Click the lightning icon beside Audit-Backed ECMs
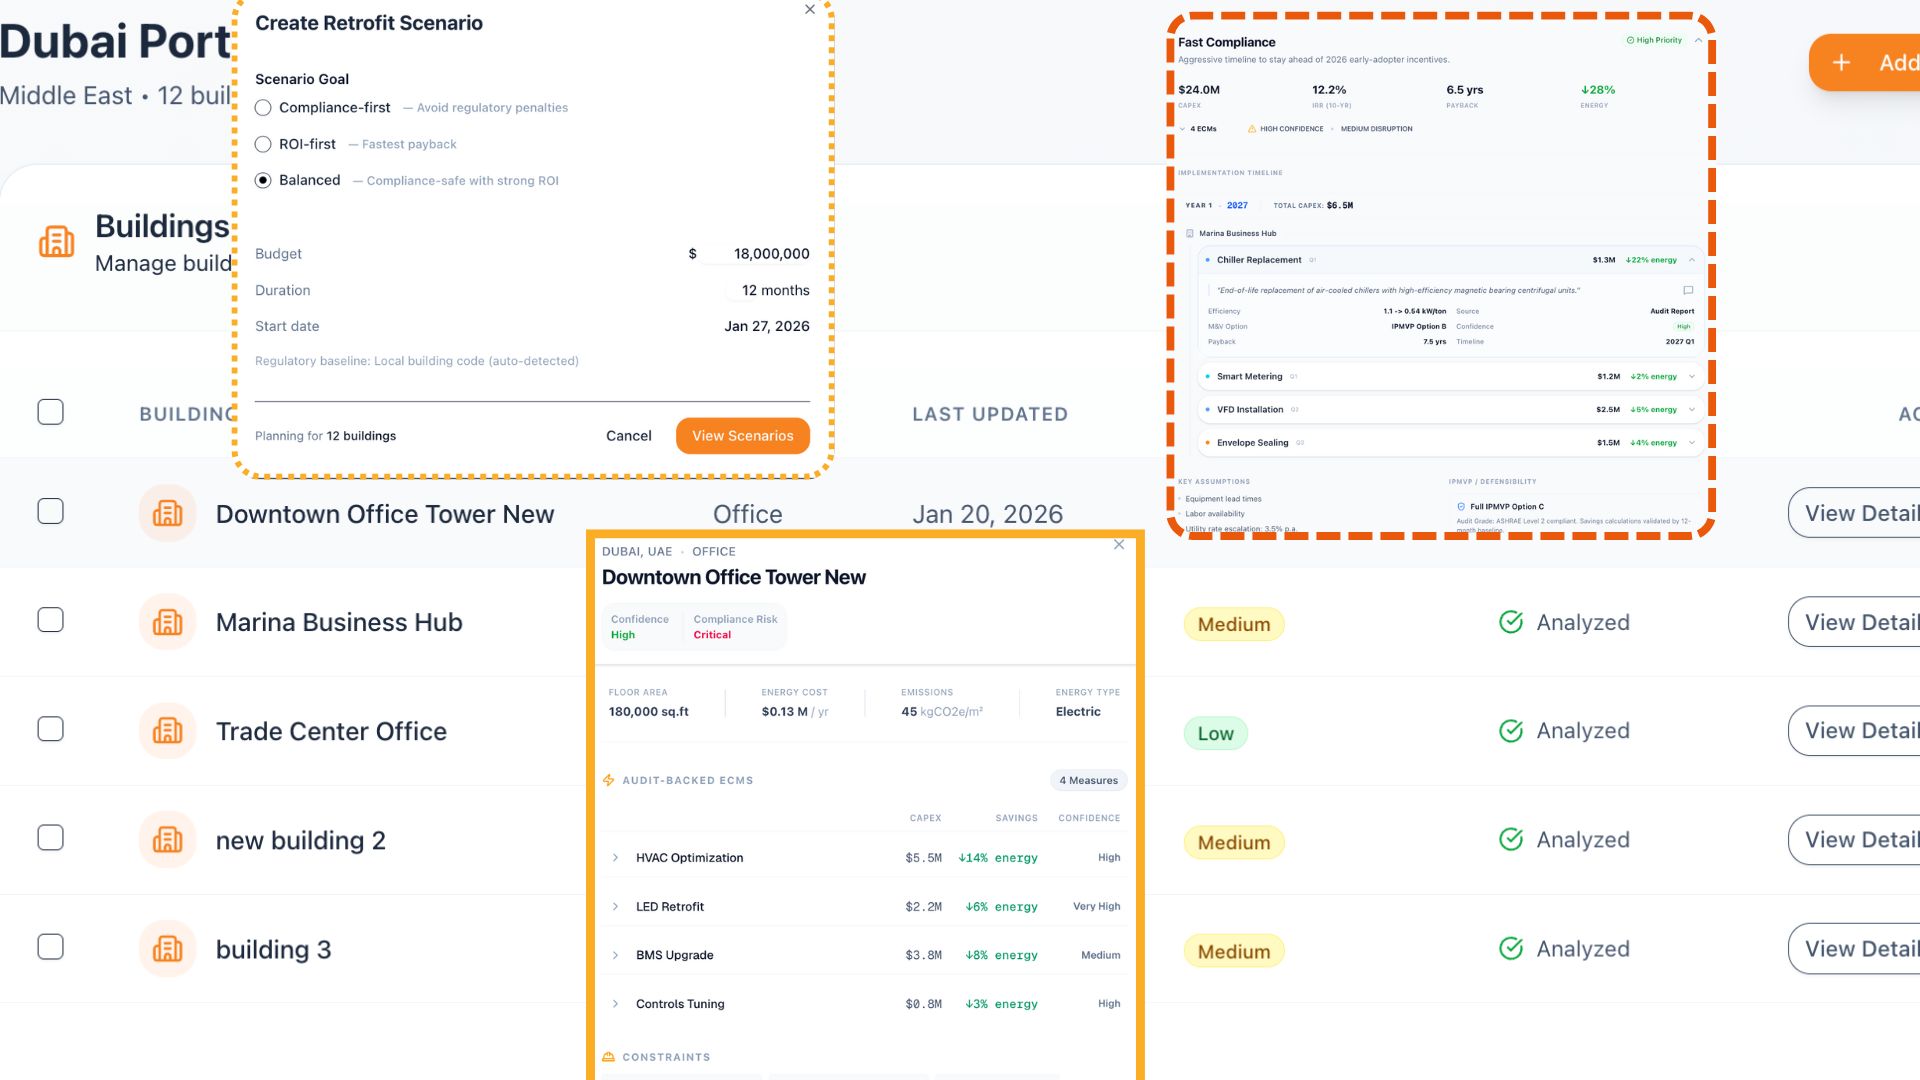 (608, 780)
